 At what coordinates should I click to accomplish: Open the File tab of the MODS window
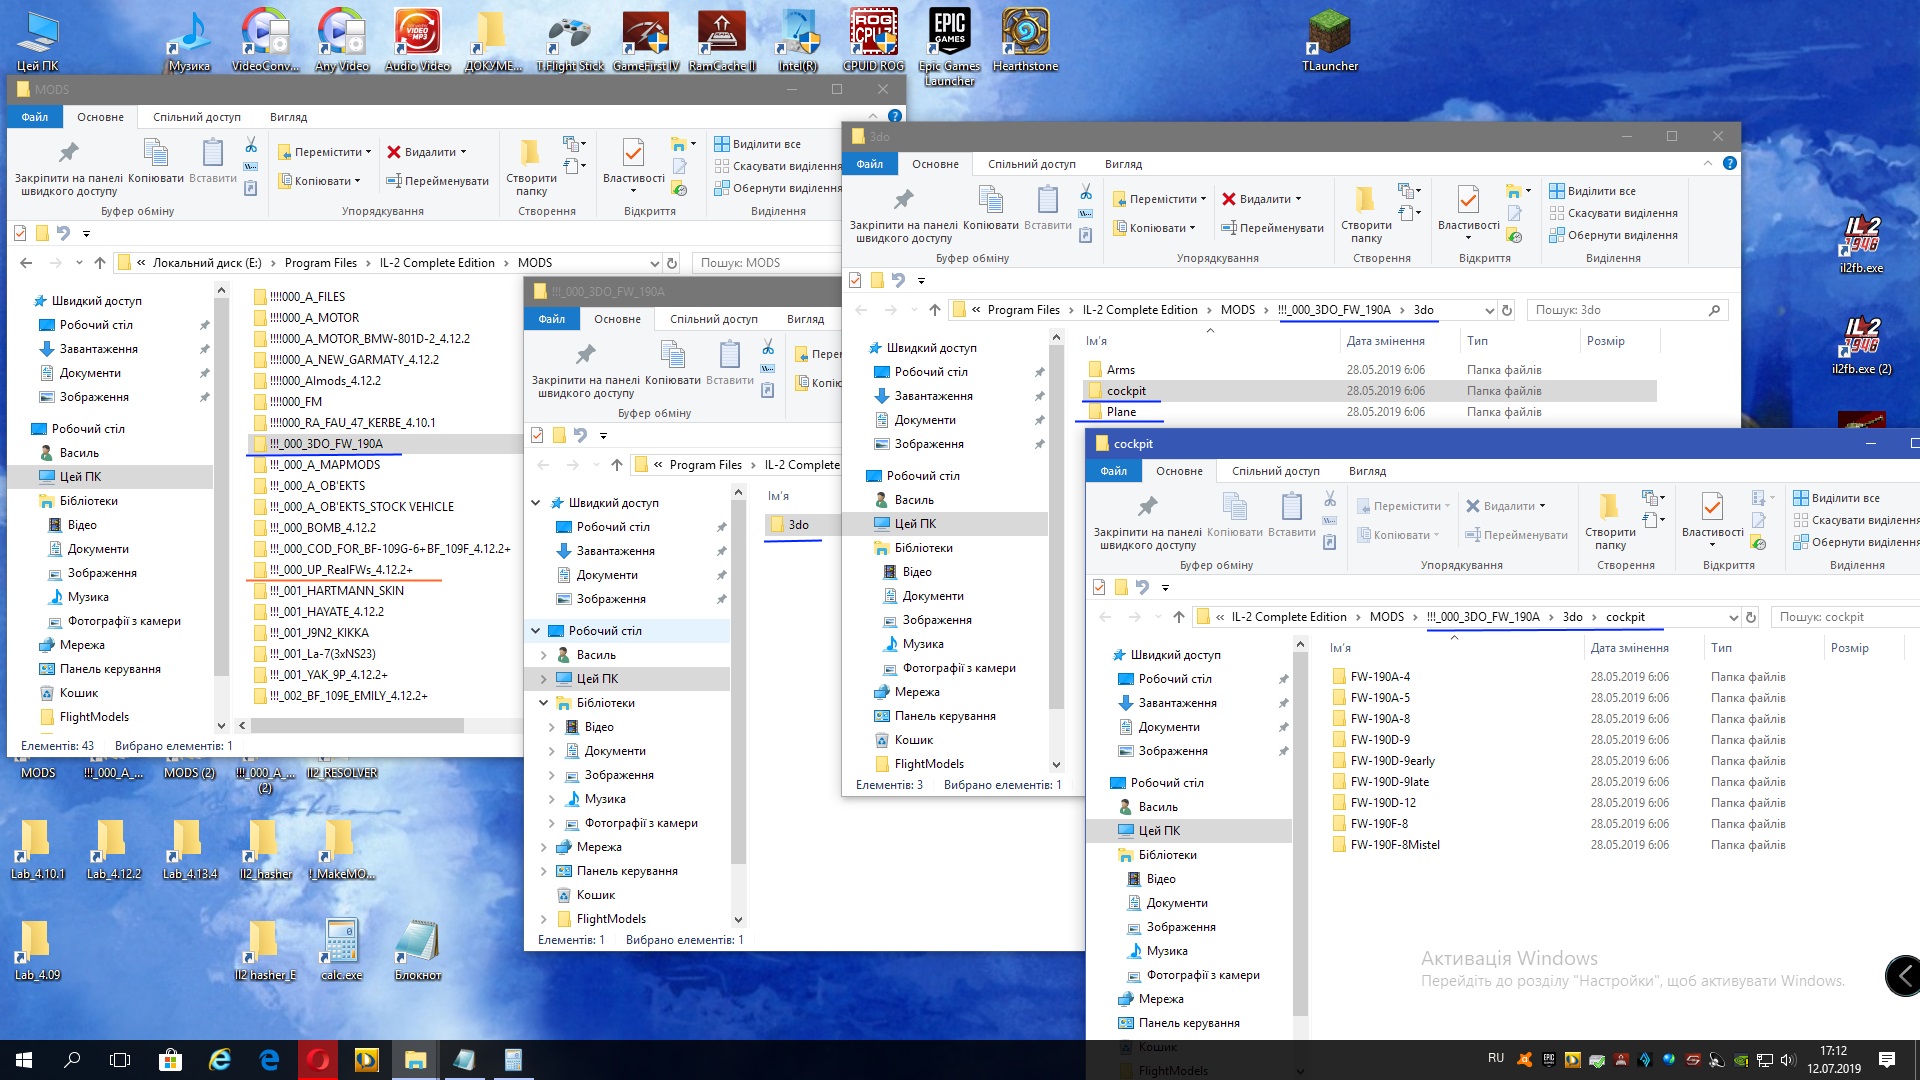pos(35,117)
